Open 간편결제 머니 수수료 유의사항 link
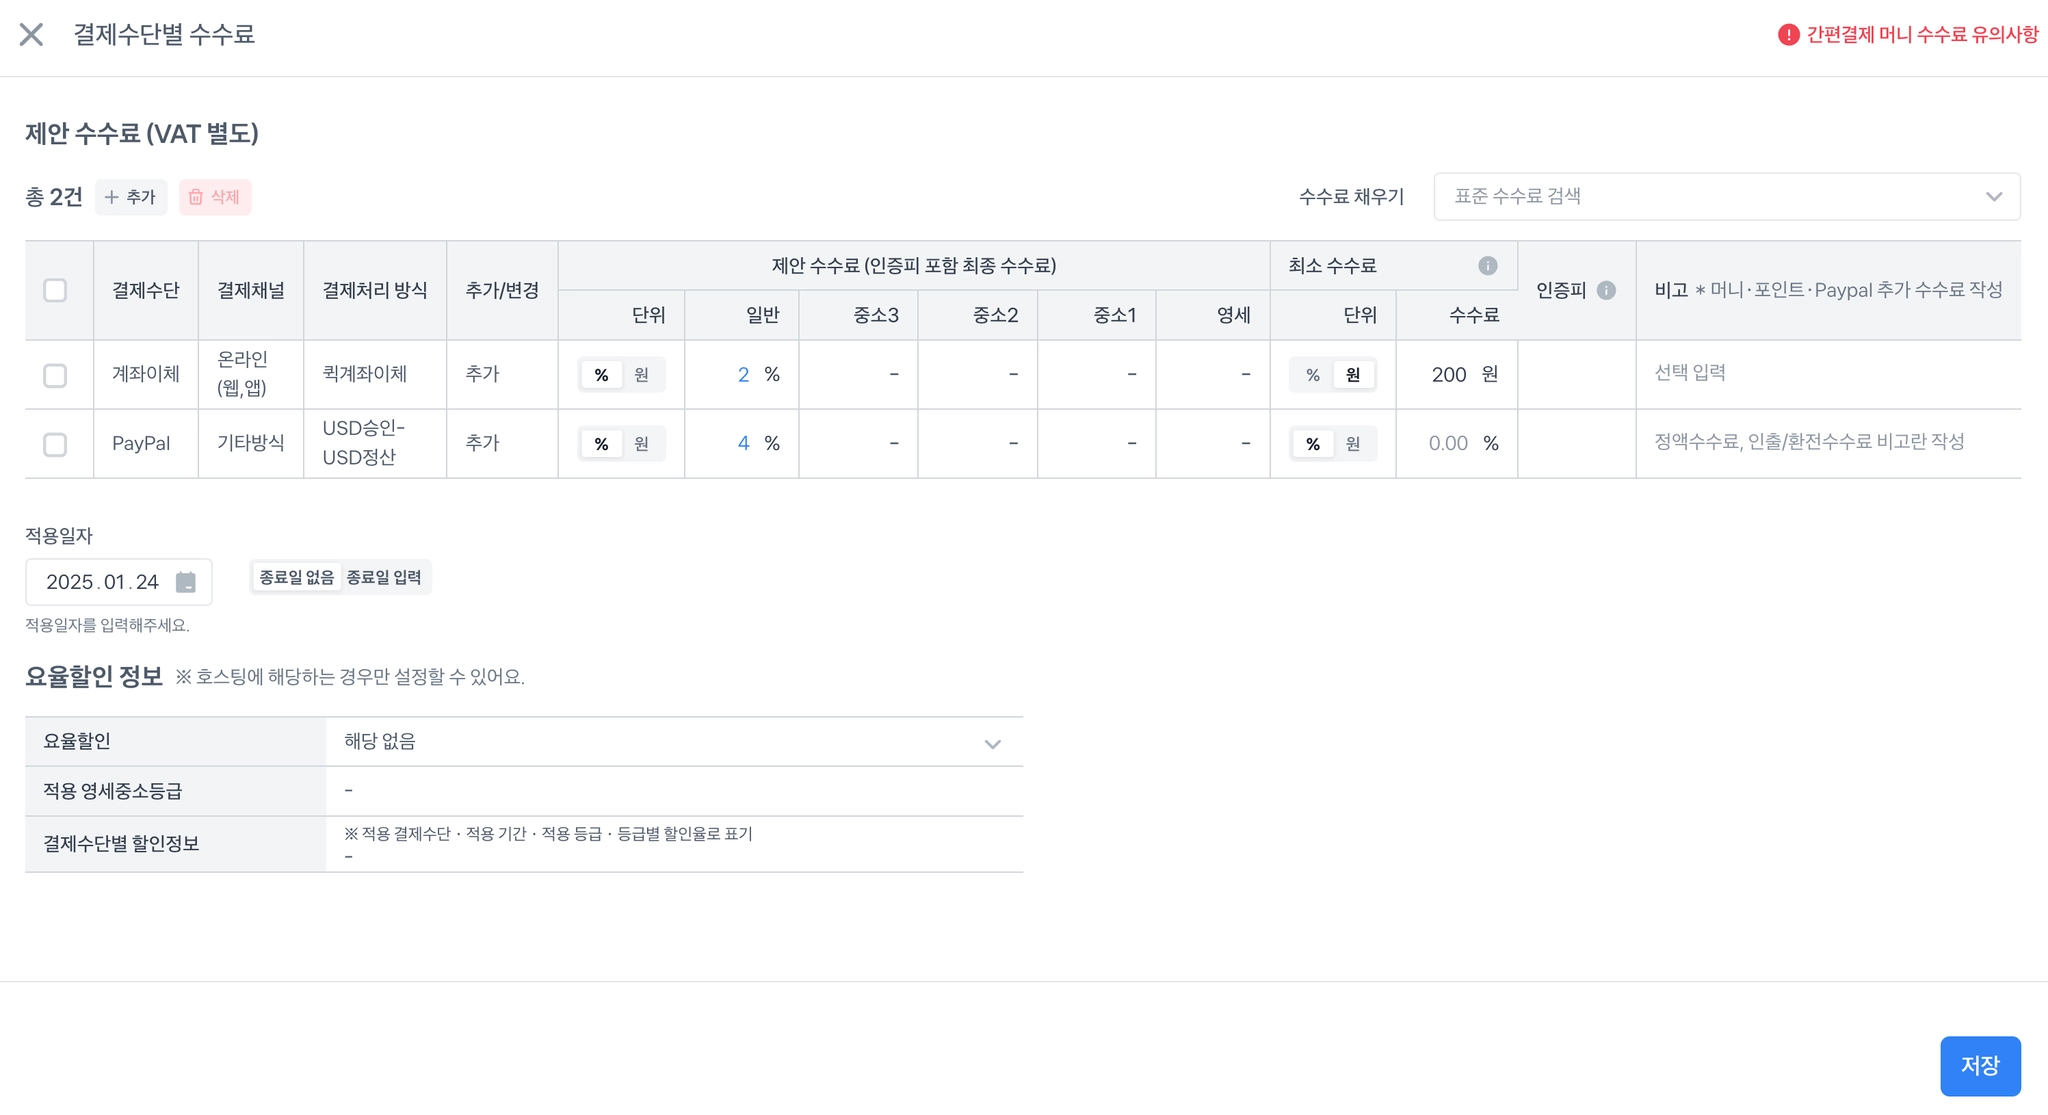Image resolution: width=2048 pixels, height=1115 pixels. coord(1921,35)
